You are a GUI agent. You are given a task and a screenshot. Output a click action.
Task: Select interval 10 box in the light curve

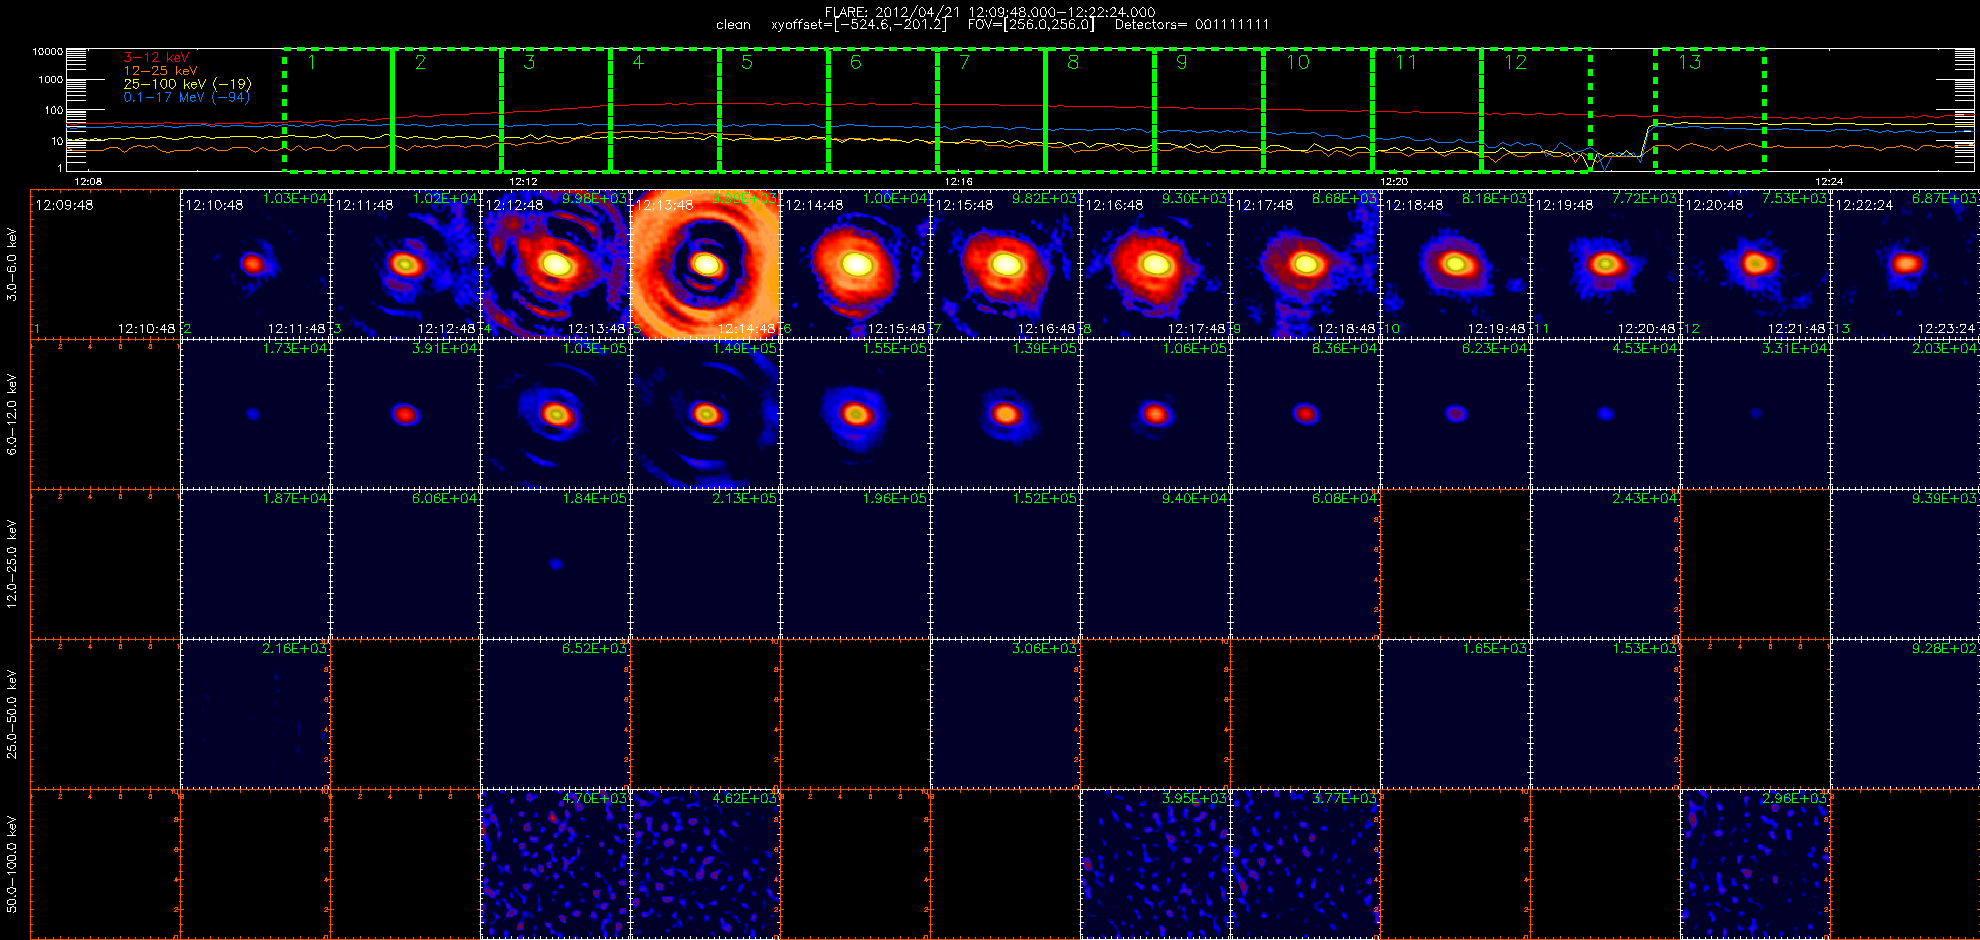1318,110
